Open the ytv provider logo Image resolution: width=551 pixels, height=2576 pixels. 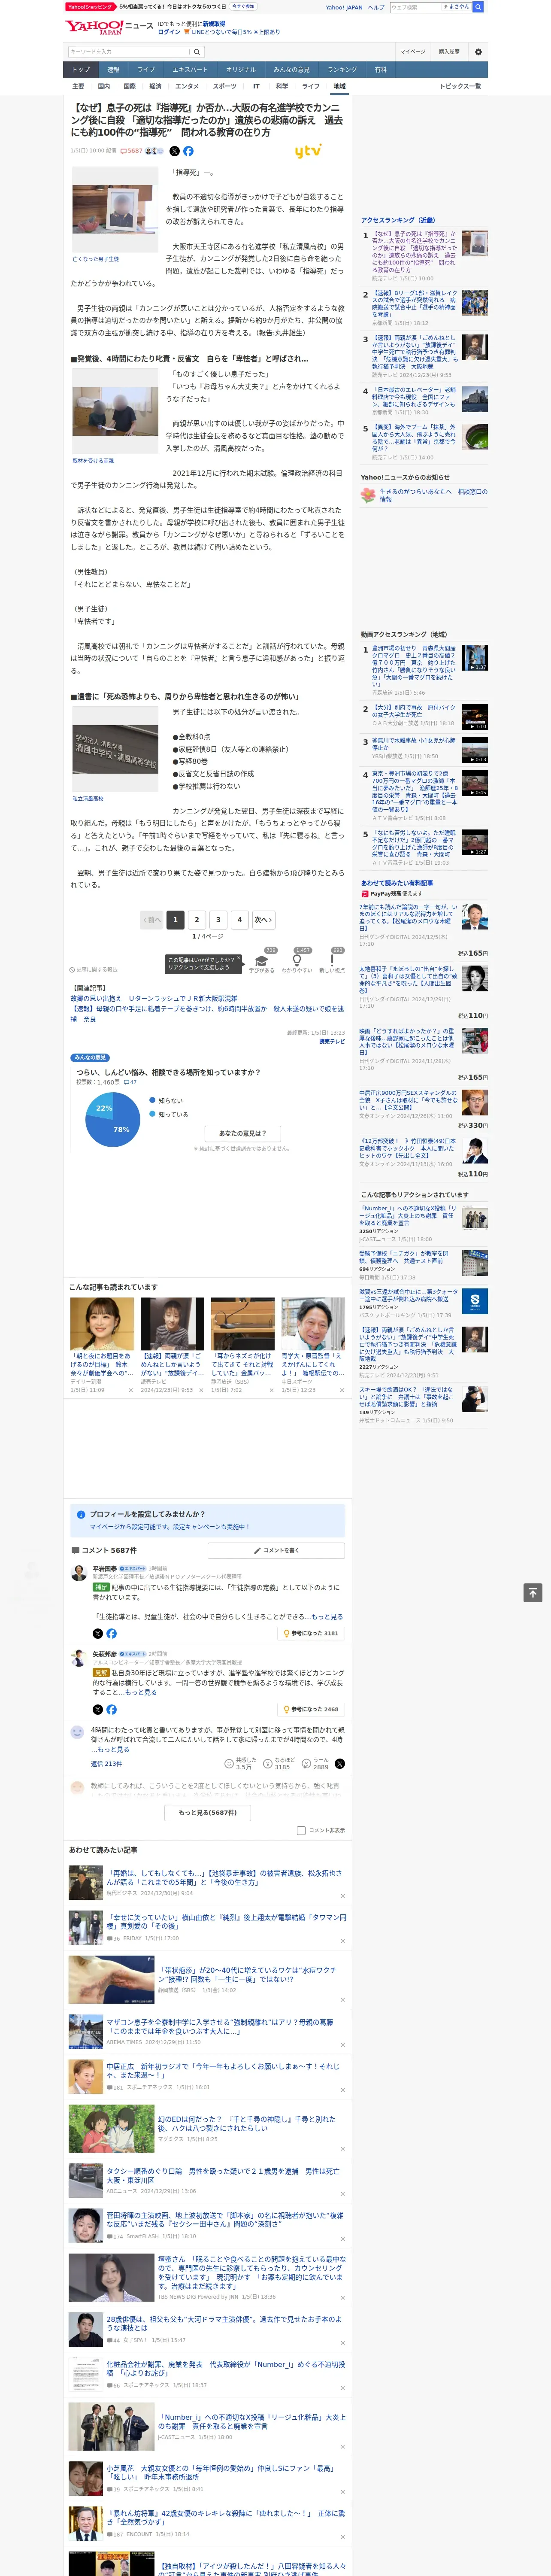point(308,151)
